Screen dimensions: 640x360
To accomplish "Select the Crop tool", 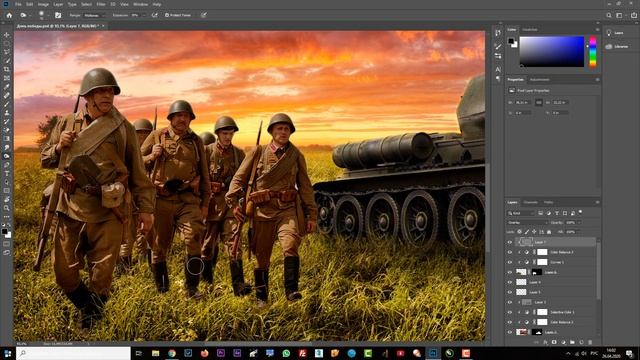I will click(7, 69).
